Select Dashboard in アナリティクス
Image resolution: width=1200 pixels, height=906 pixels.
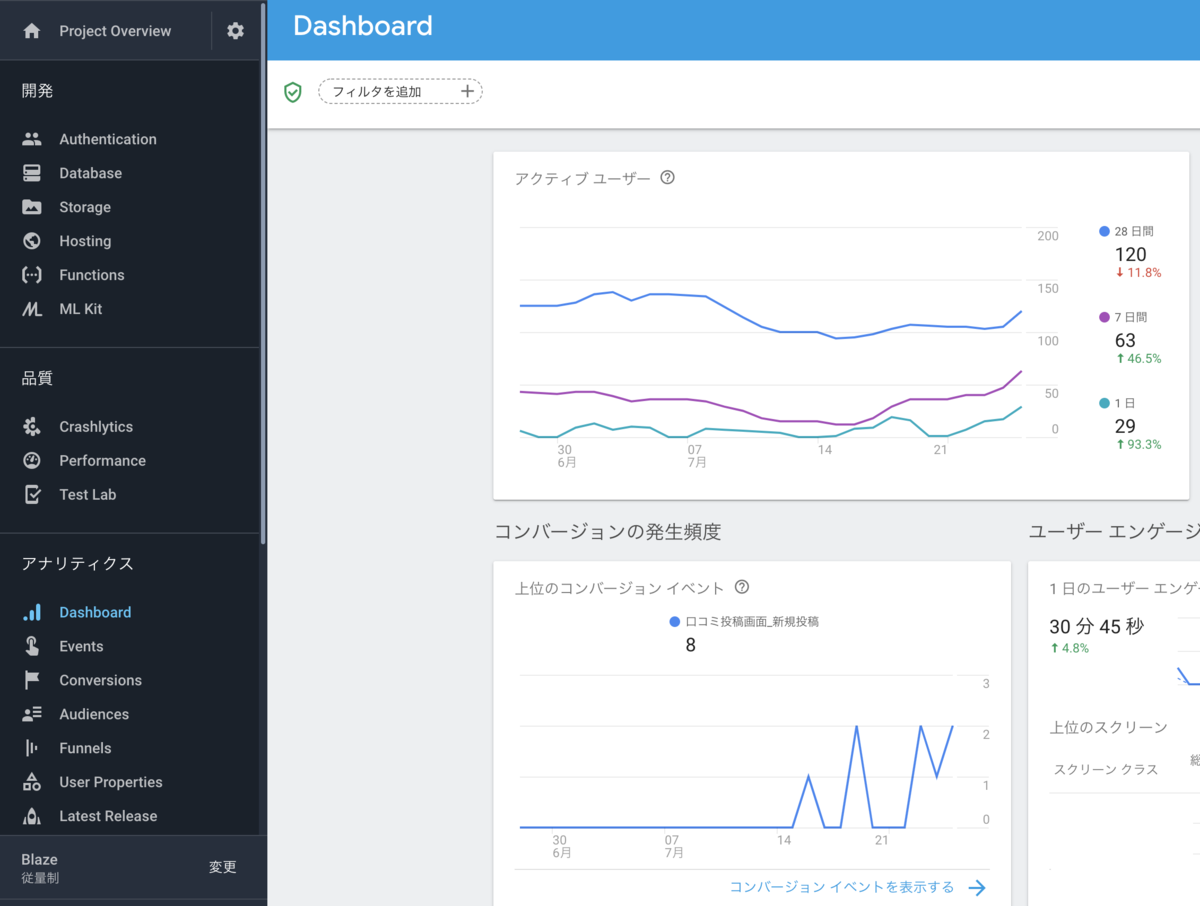coord(95,612)
